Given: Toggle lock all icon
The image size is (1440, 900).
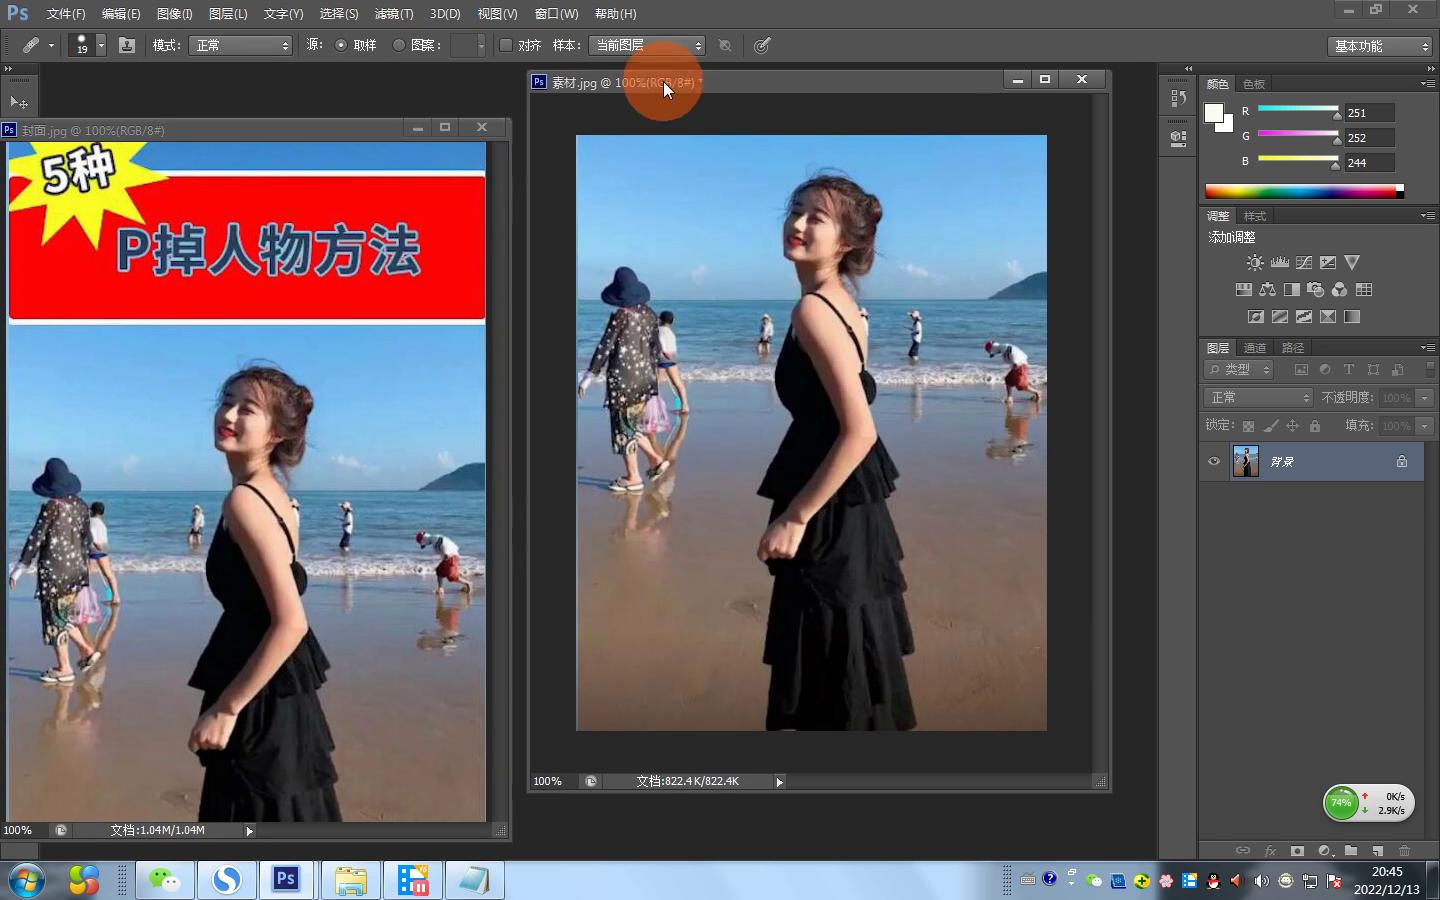Looking at the screenshot, I should (1315, 426).
